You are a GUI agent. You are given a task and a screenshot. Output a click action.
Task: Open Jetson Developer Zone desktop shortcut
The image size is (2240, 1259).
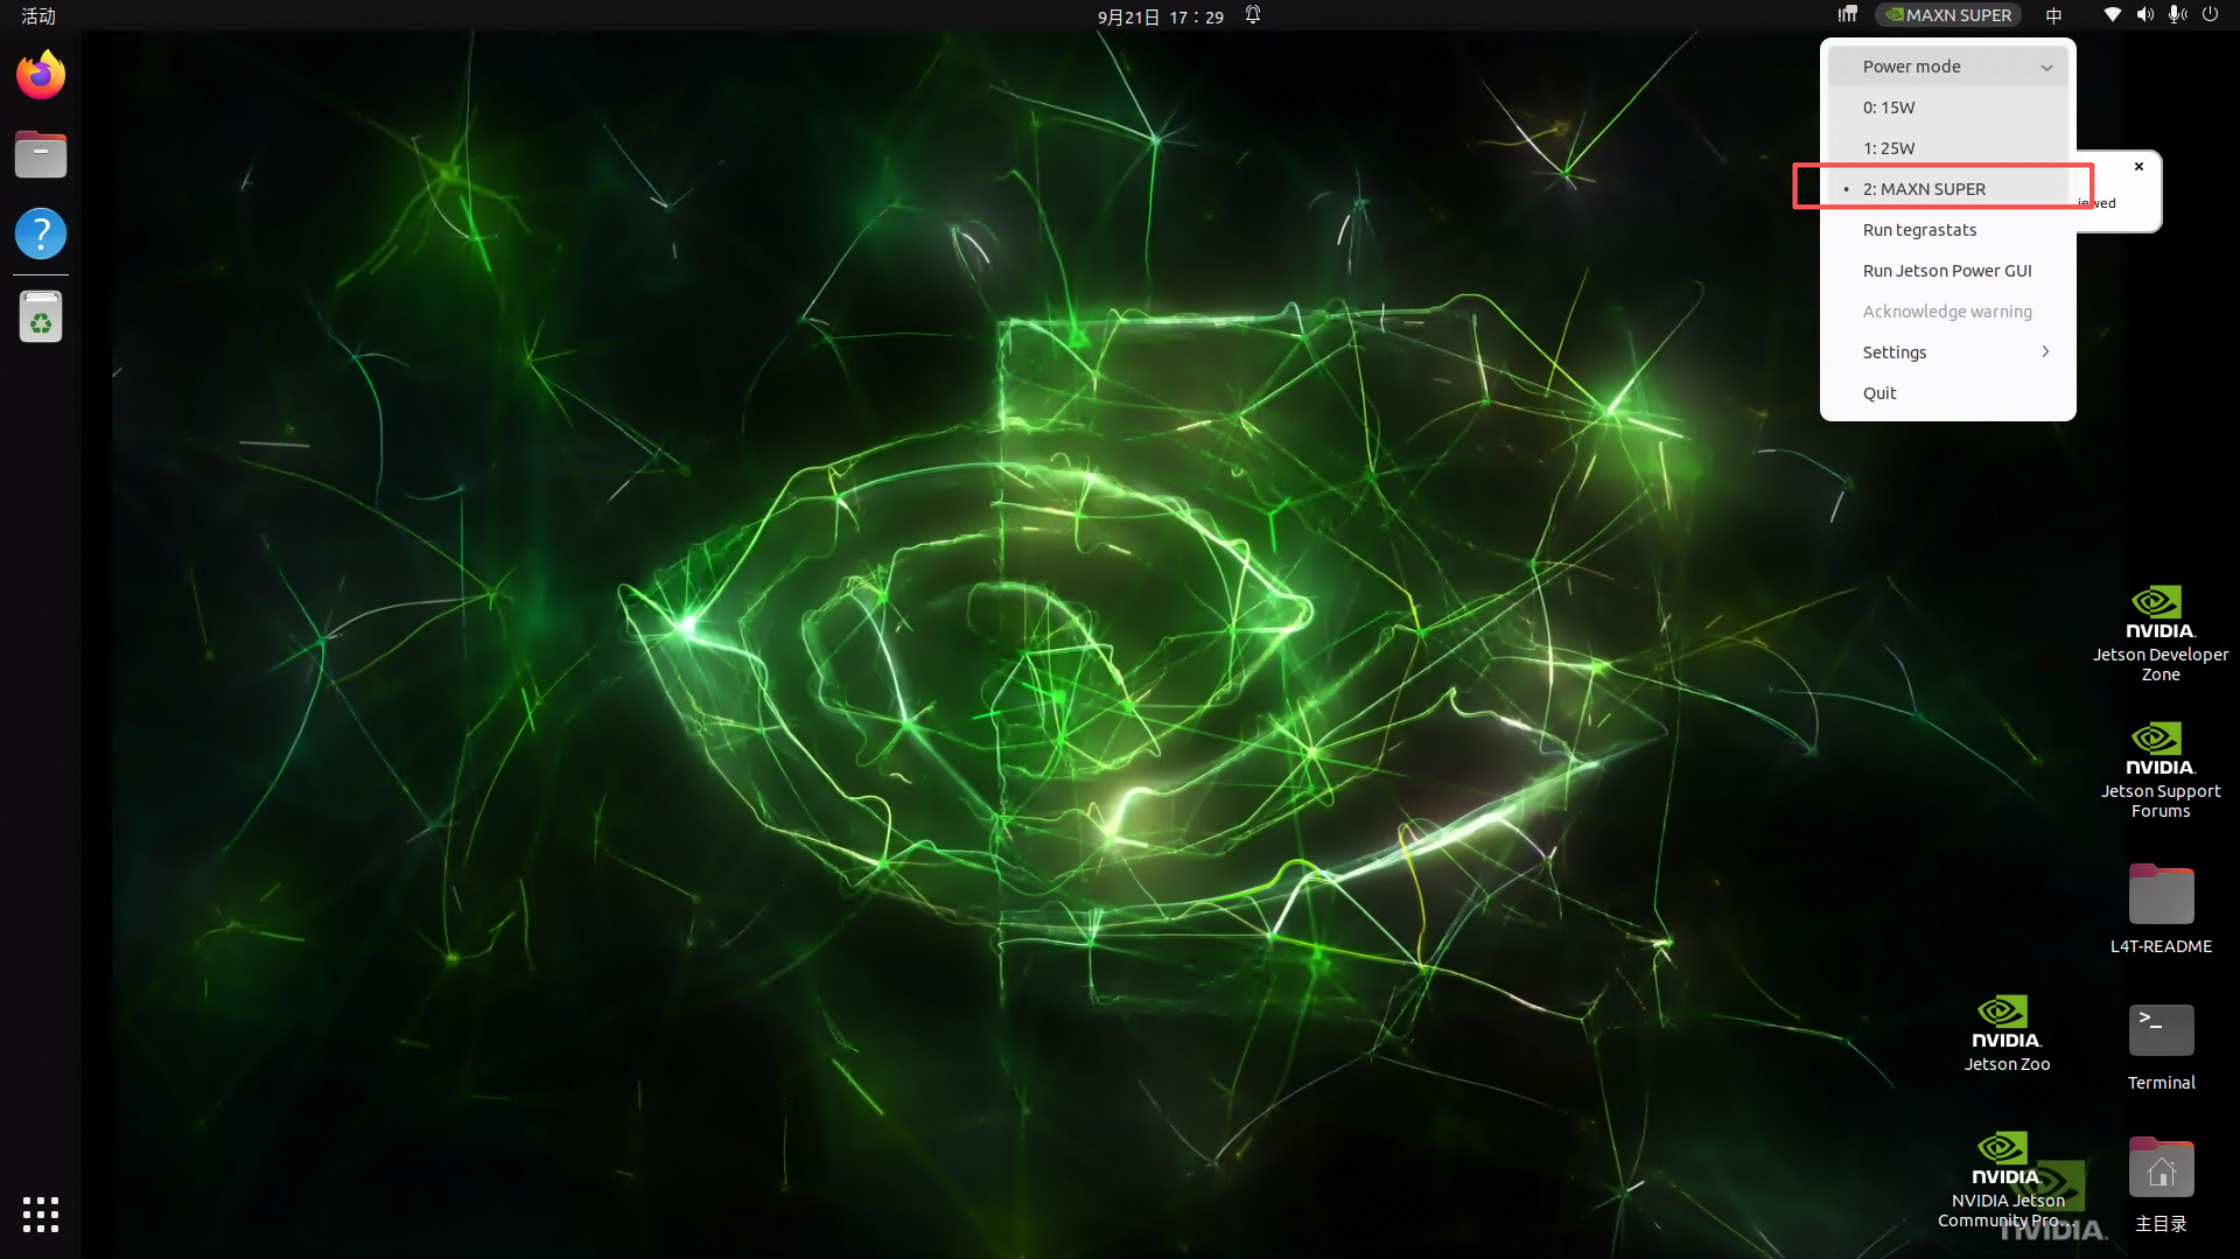click(x=2160, y=634)
